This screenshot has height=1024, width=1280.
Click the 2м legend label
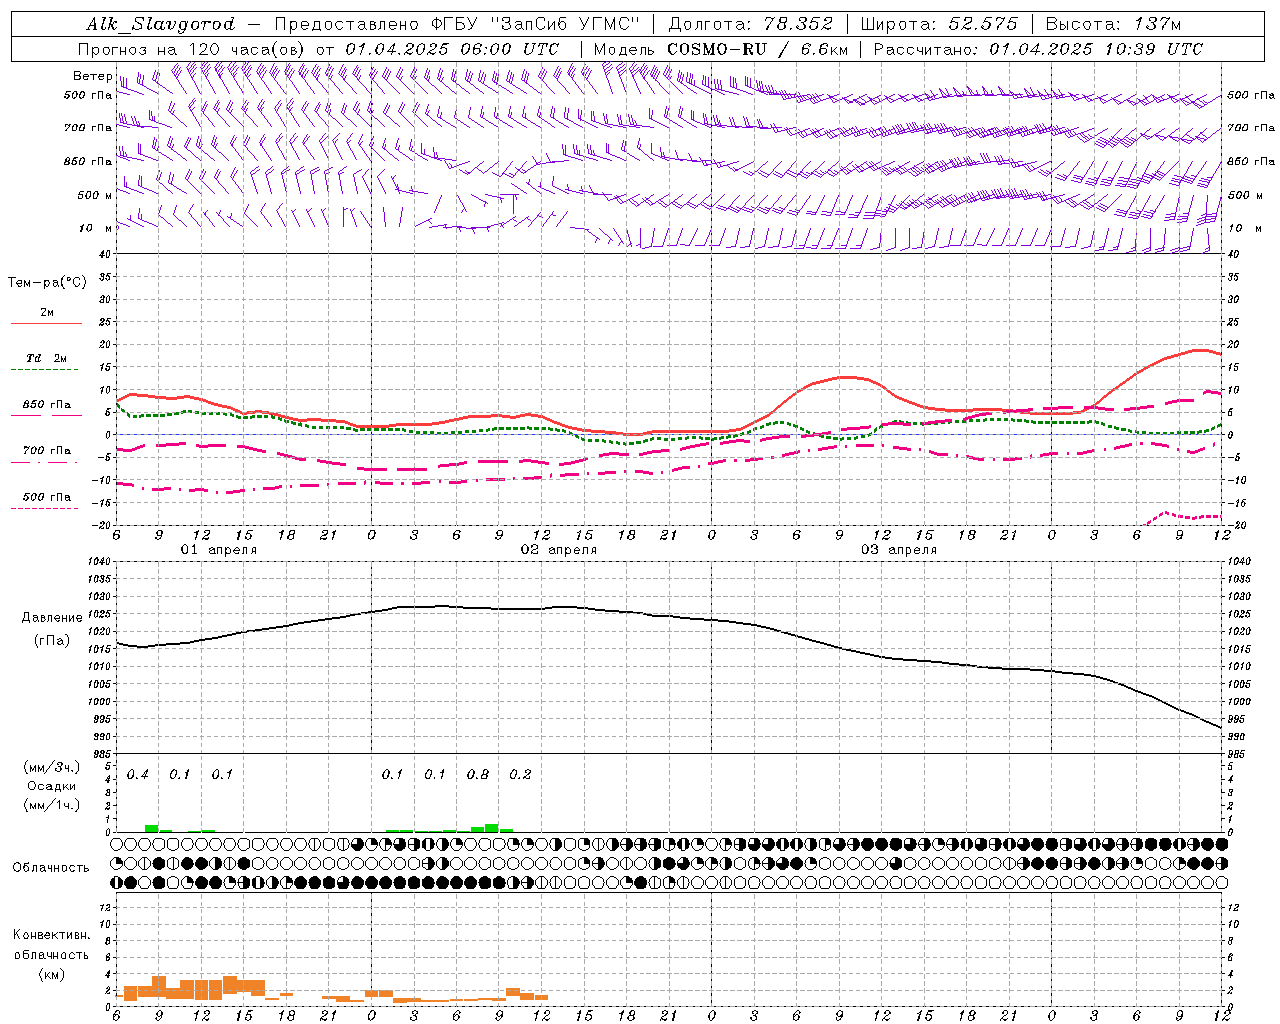pyautogui.click(x=47, y=312)
